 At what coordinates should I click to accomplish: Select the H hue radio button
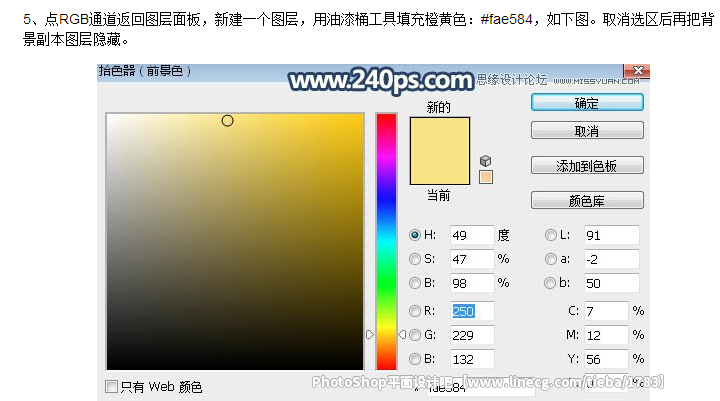tap(415, 235)
